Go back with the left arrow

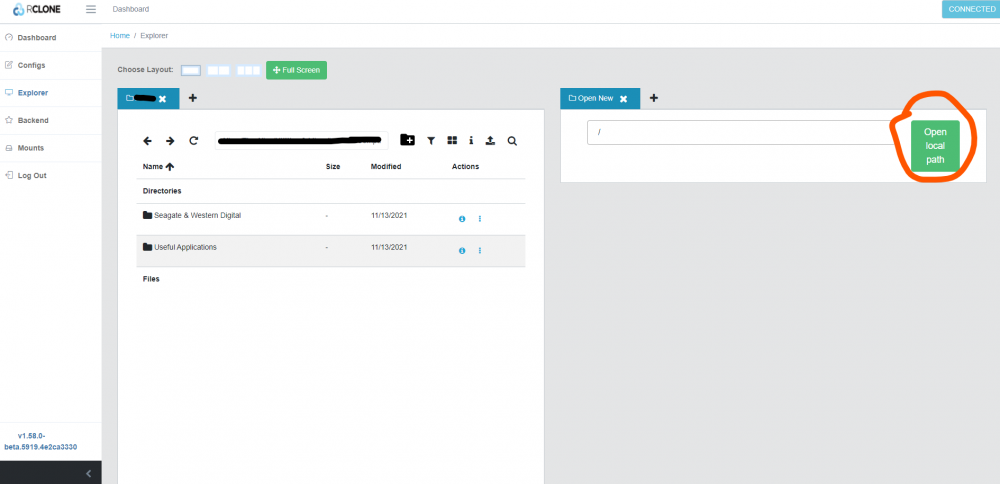point(147,141)
